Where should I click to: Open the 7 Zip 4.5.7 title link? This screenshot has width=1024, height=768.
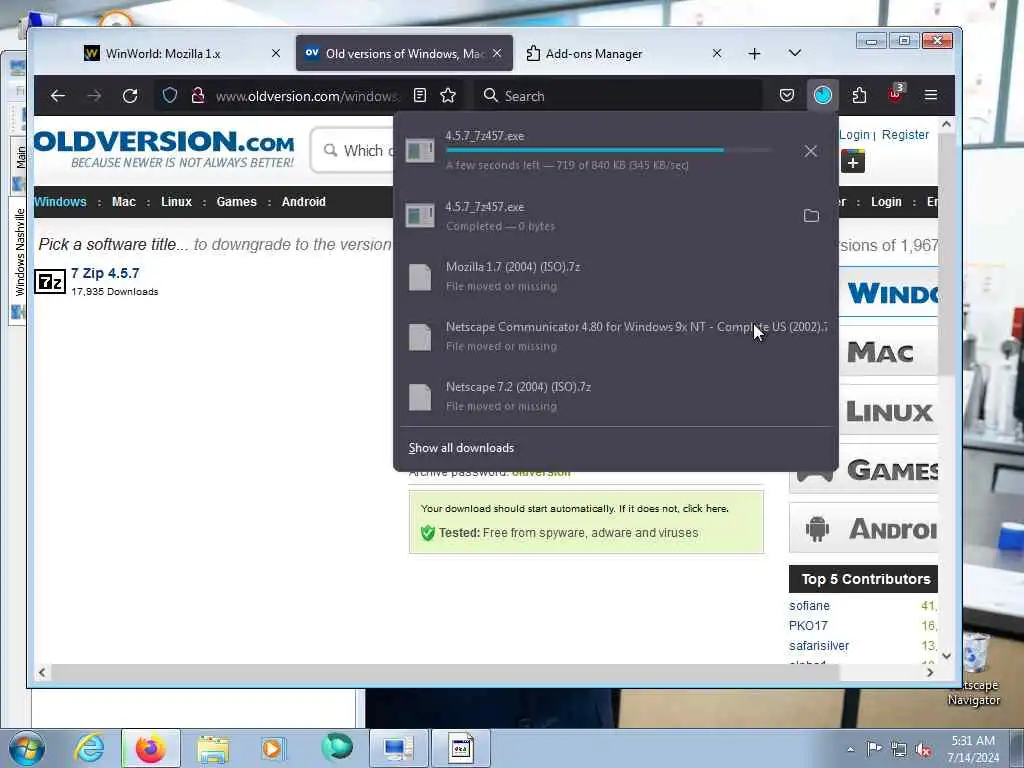tap(105, 273)
